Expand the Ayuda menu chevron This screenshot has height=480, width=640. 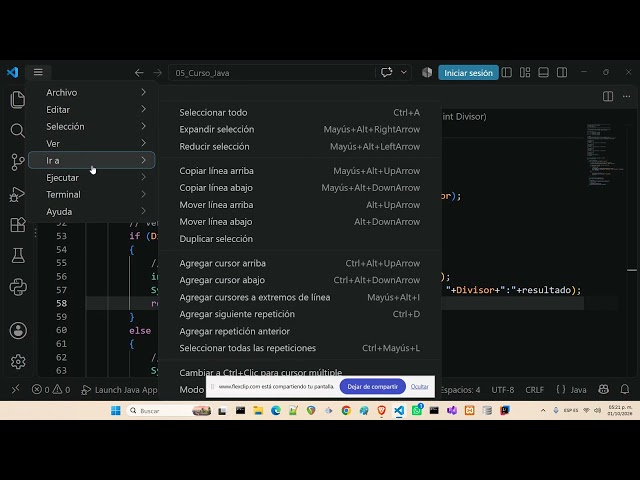tap(144, 211)
